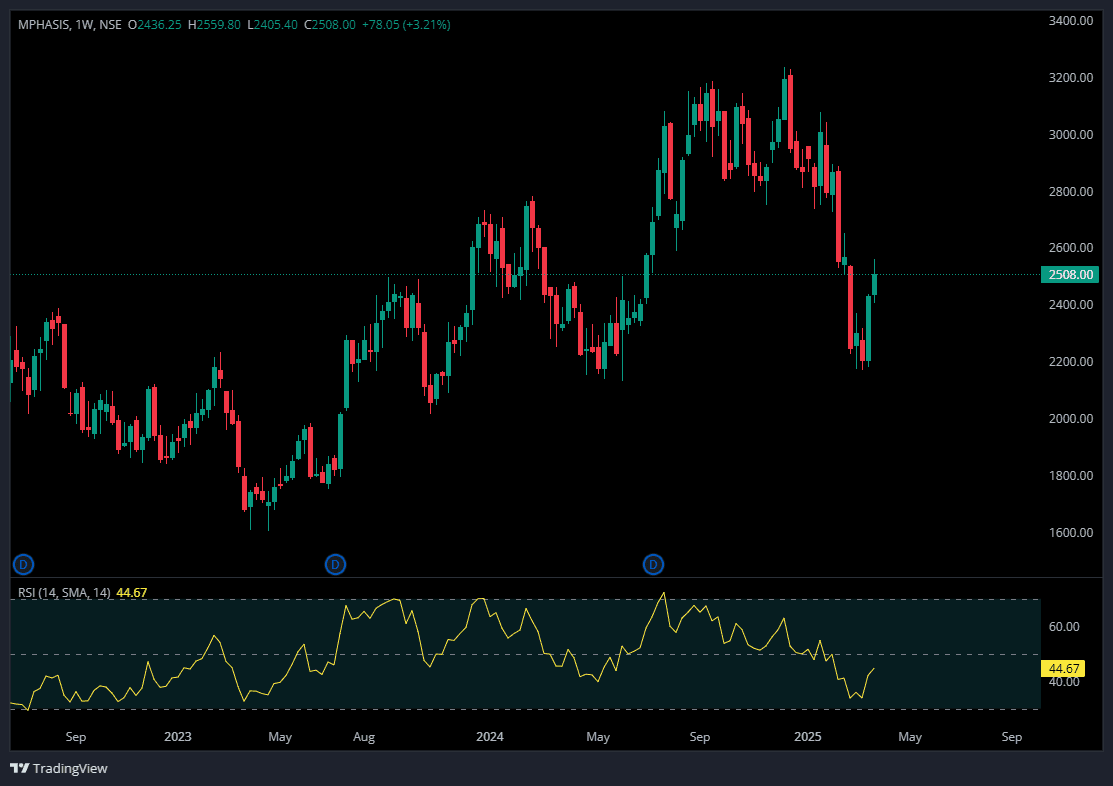Click the 1600.00 price axis label
Screen dimensions: 1113x786
click(1070, 533)
